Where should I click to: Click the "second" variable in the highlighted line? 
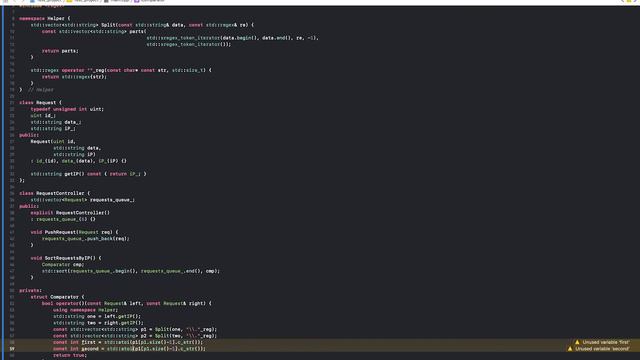90,349
